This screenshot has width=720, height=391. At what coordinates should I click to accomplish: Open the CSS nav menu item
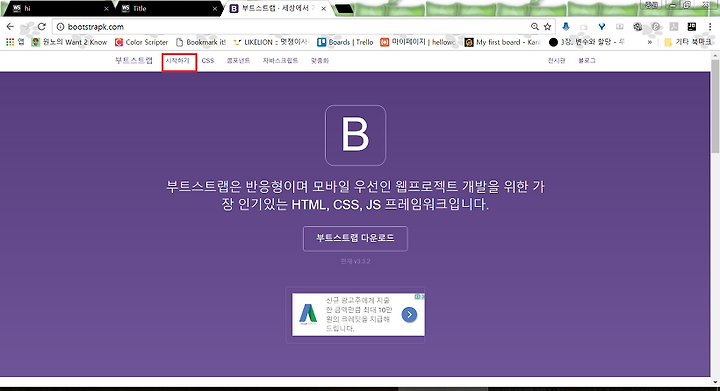(208, 61)
